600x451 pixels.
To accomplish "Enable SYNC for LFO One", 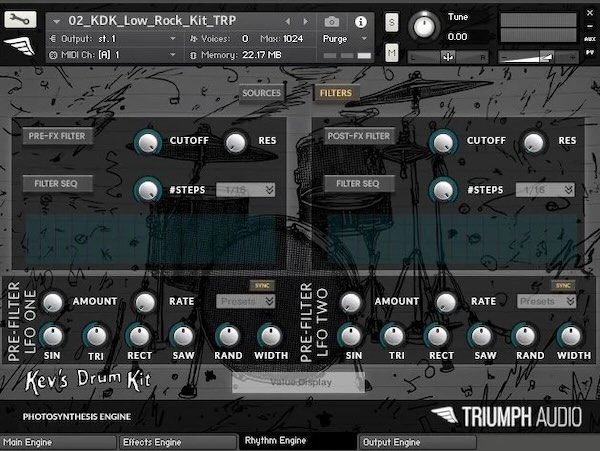I will [262, 285].
